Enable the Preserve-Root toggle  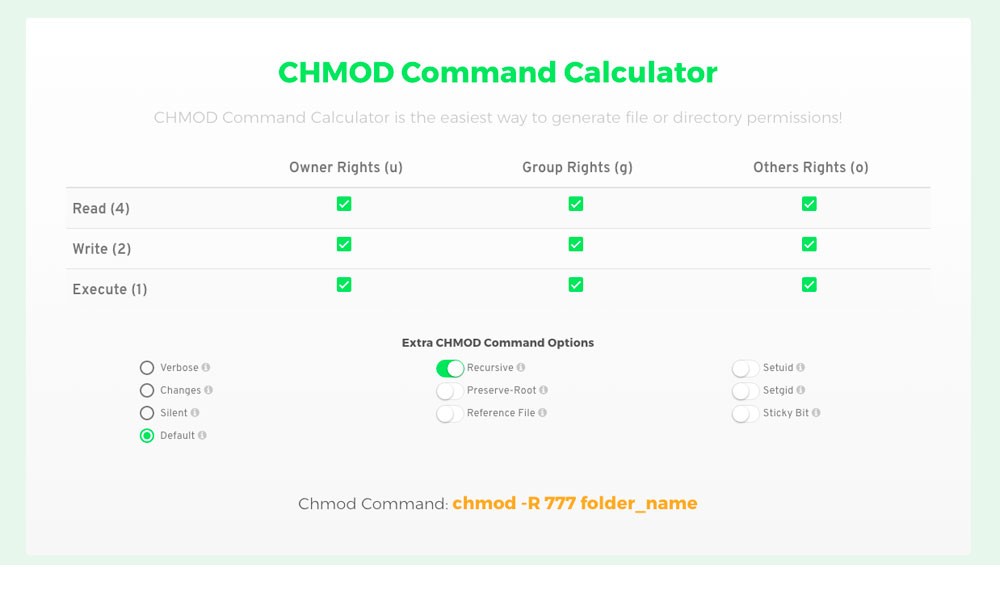click(x=450, y=391)
